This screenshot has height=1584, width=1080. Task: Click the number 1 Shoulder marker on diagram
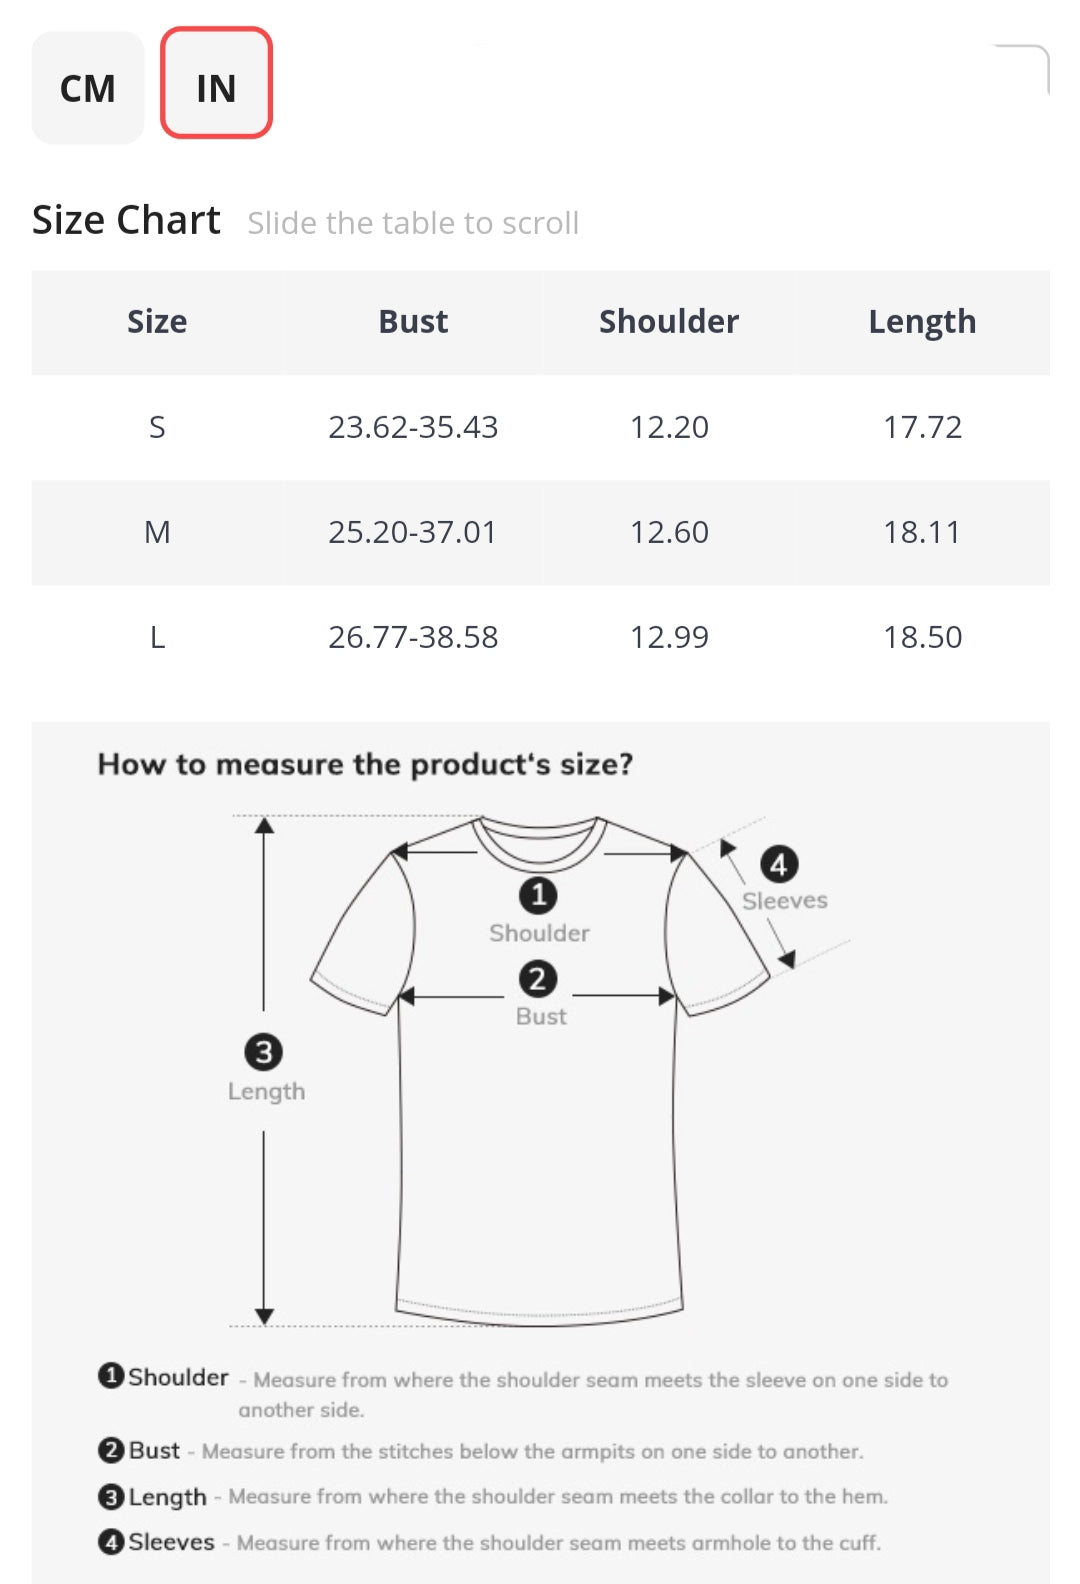click(538, 895)
